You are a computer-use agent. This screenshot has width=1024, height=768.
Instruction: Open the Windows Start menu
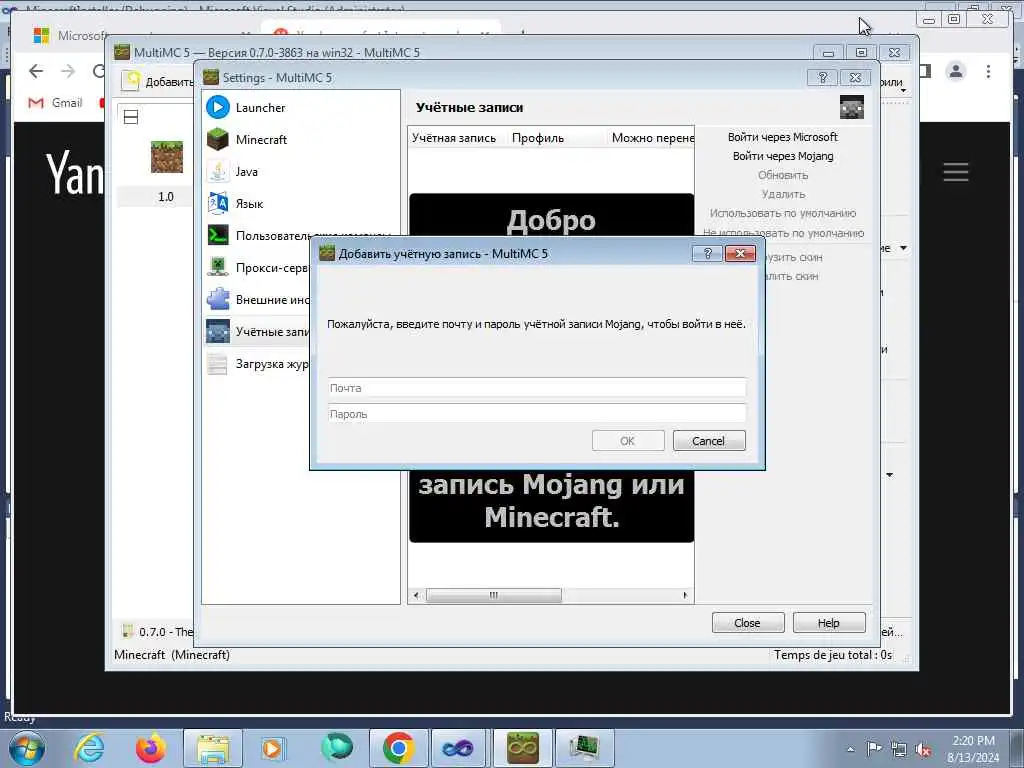[26, 748]
